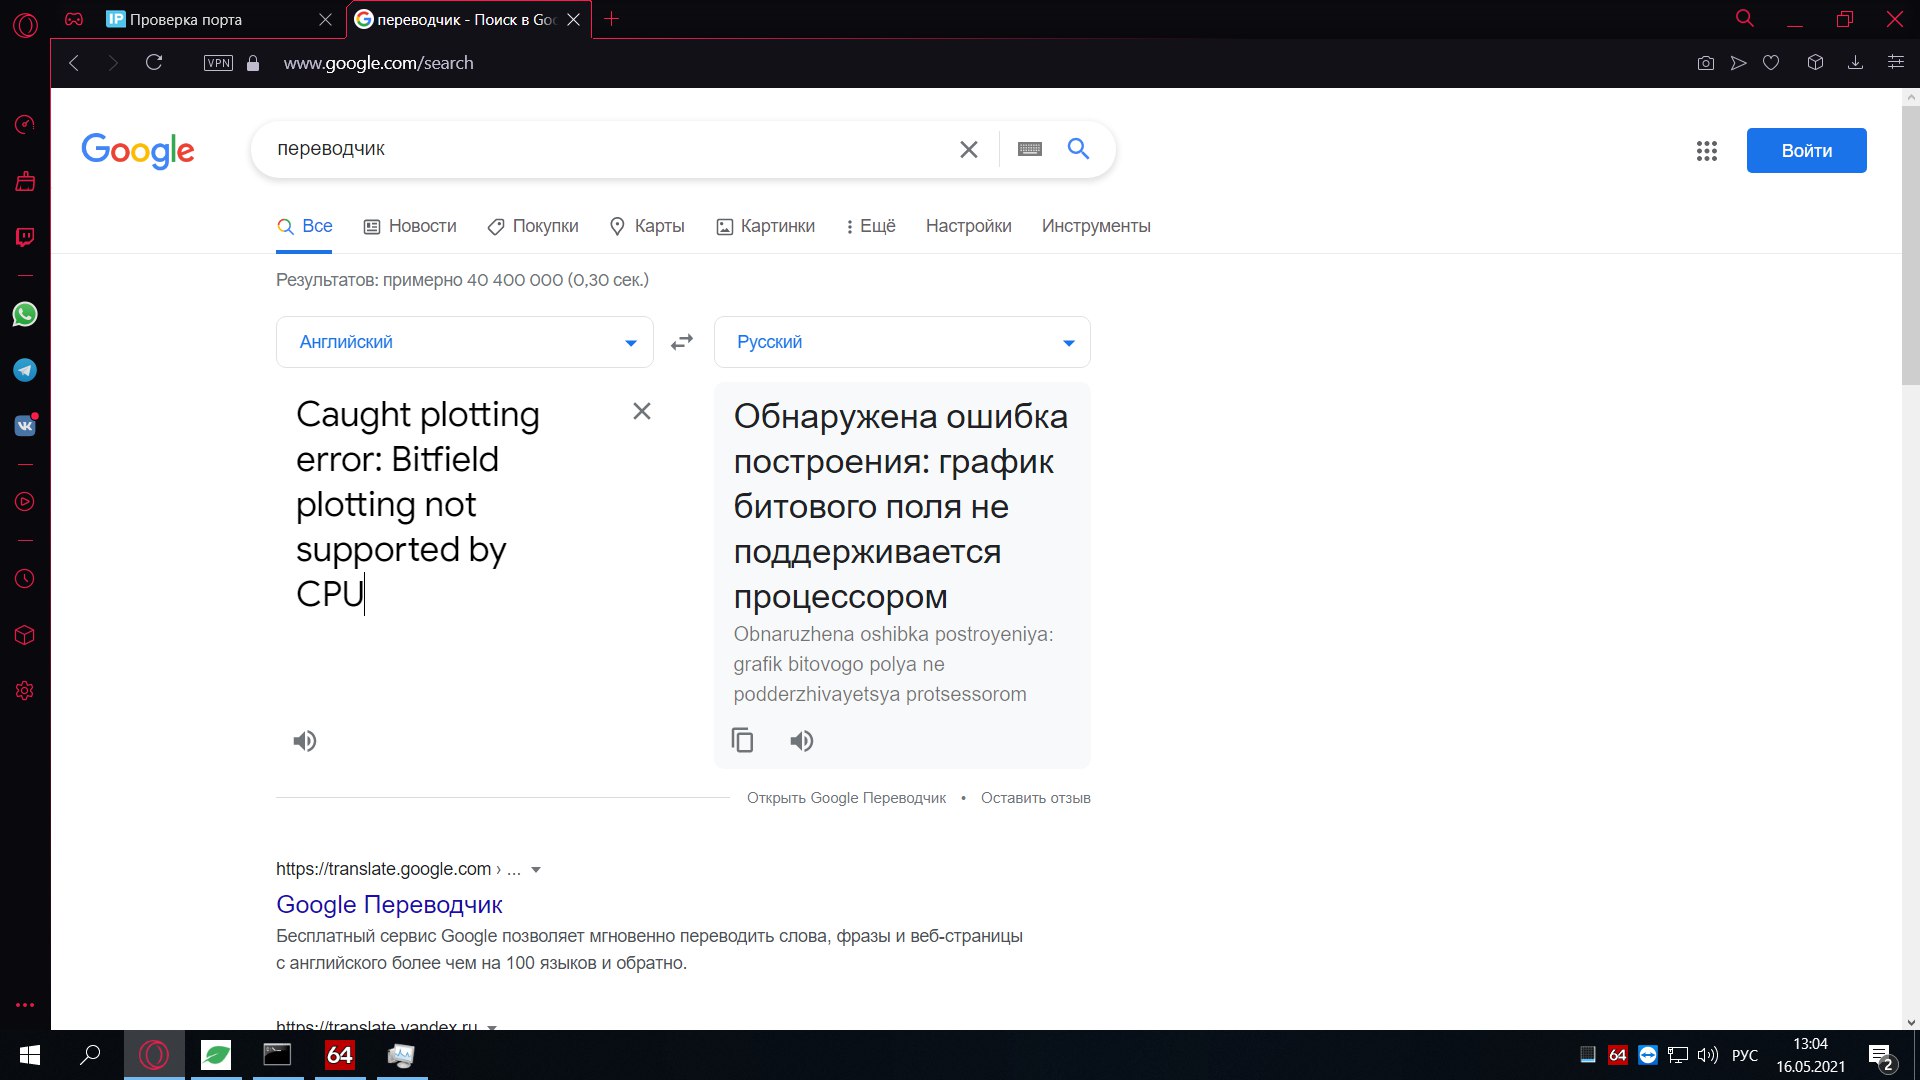Open the Windows taskbar search
Screen dimensions: 1920x1080
click(90, 1055)
